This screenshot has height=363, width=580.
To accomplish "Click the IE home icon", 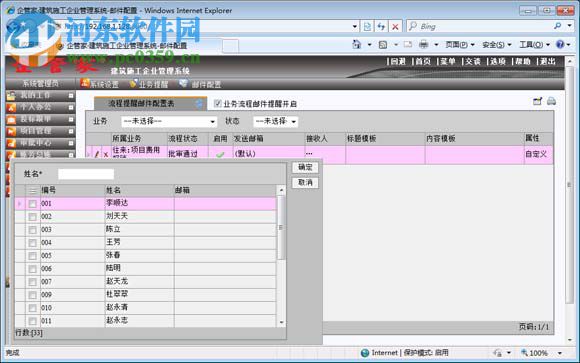I will tap(357, 45).
